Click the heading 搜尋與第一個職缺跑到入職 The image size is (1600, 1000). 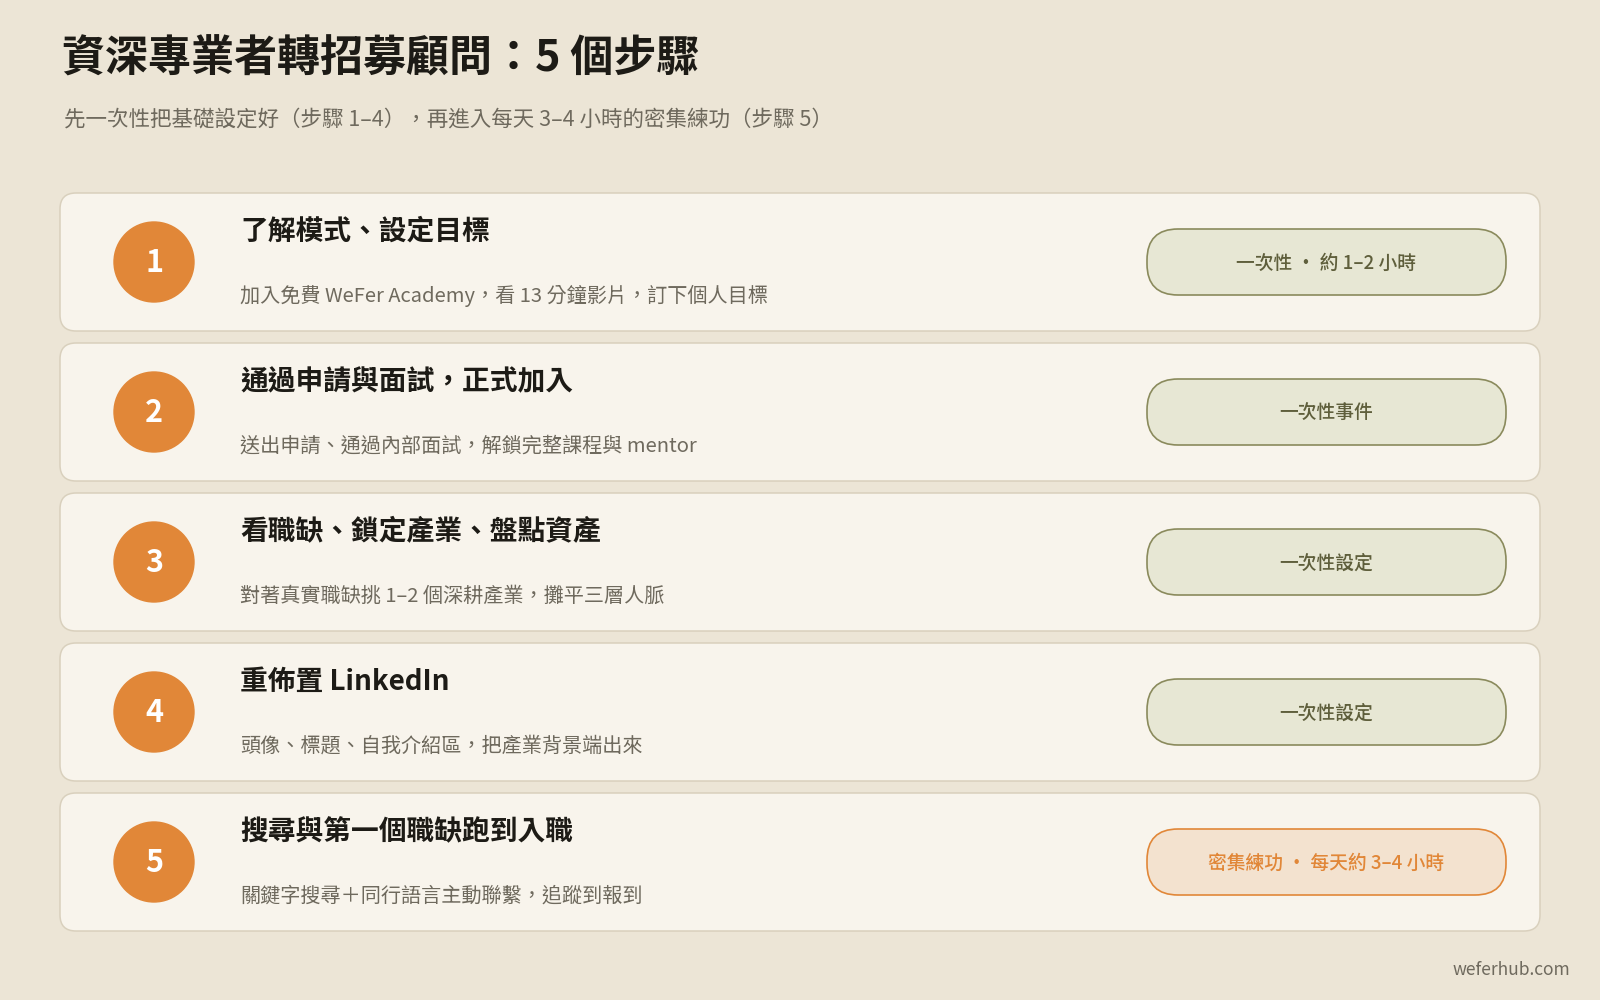(x=406, y=830)
